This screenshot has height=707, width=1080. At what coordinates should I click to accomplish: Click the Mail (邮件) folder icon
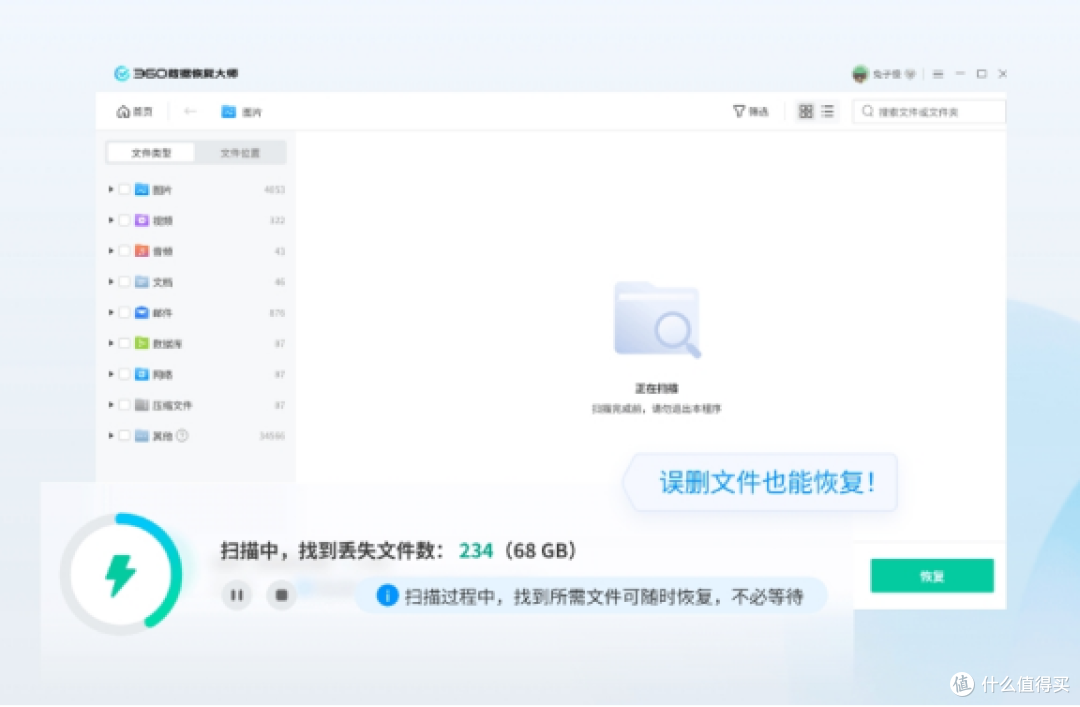(142, 313)
